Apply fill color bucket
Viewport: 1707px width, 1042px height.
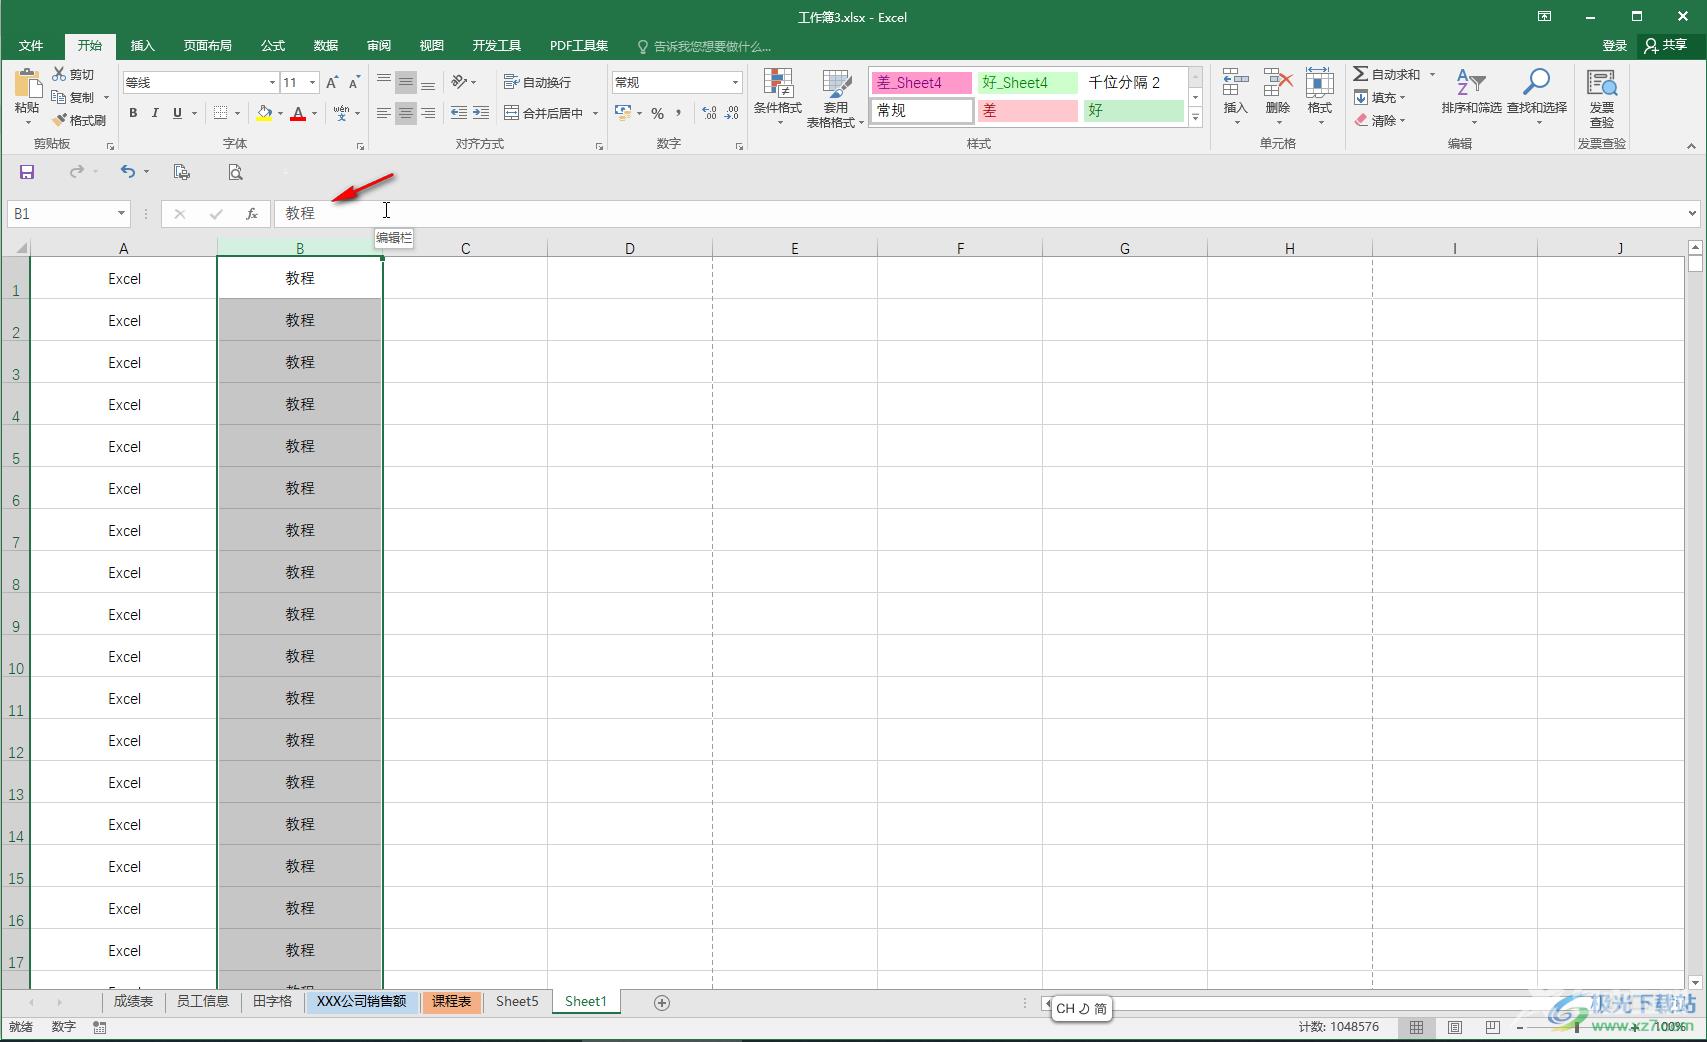264,113
